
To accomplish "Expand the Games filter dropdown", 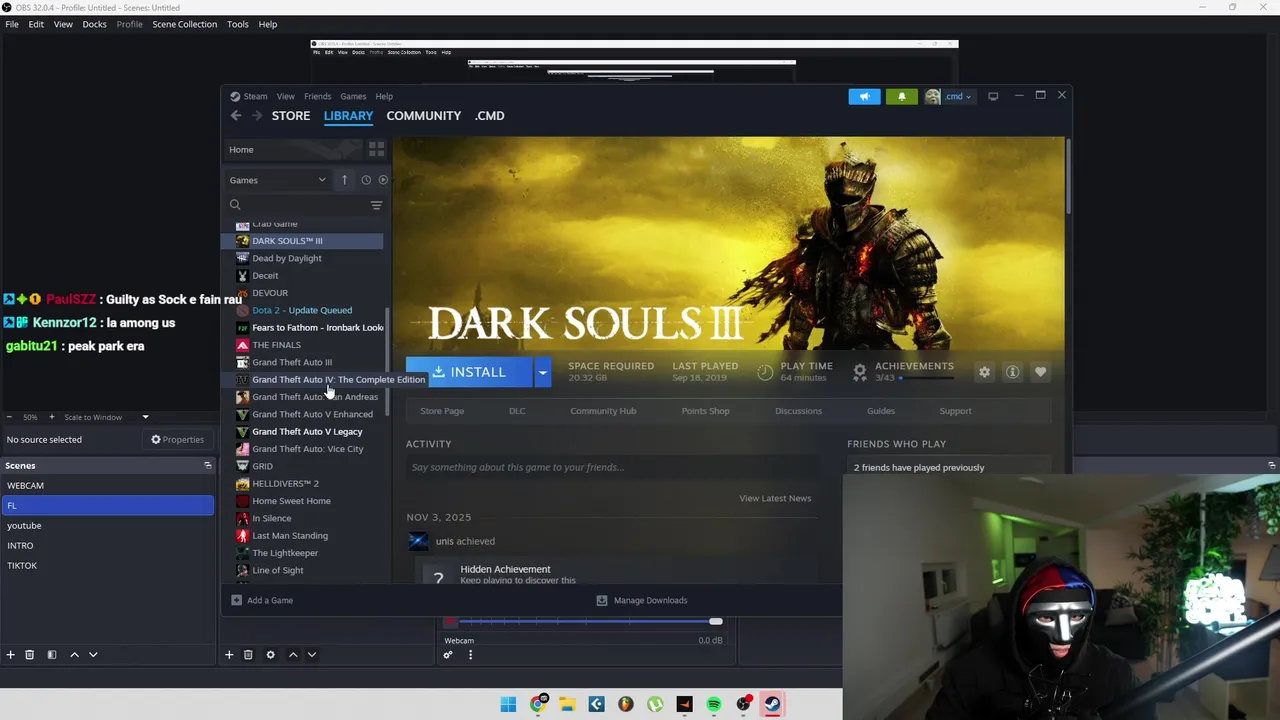I will 278,180.
